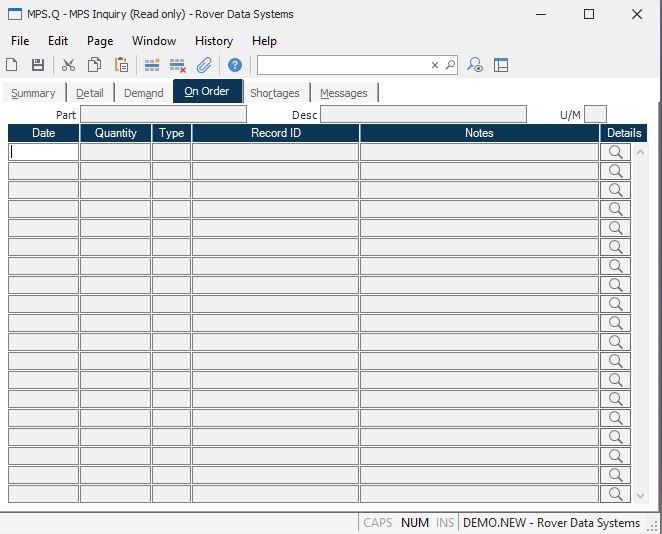Clear the toolbar search box with X
This screenshot has height=534, width=662.
(435, 65)
